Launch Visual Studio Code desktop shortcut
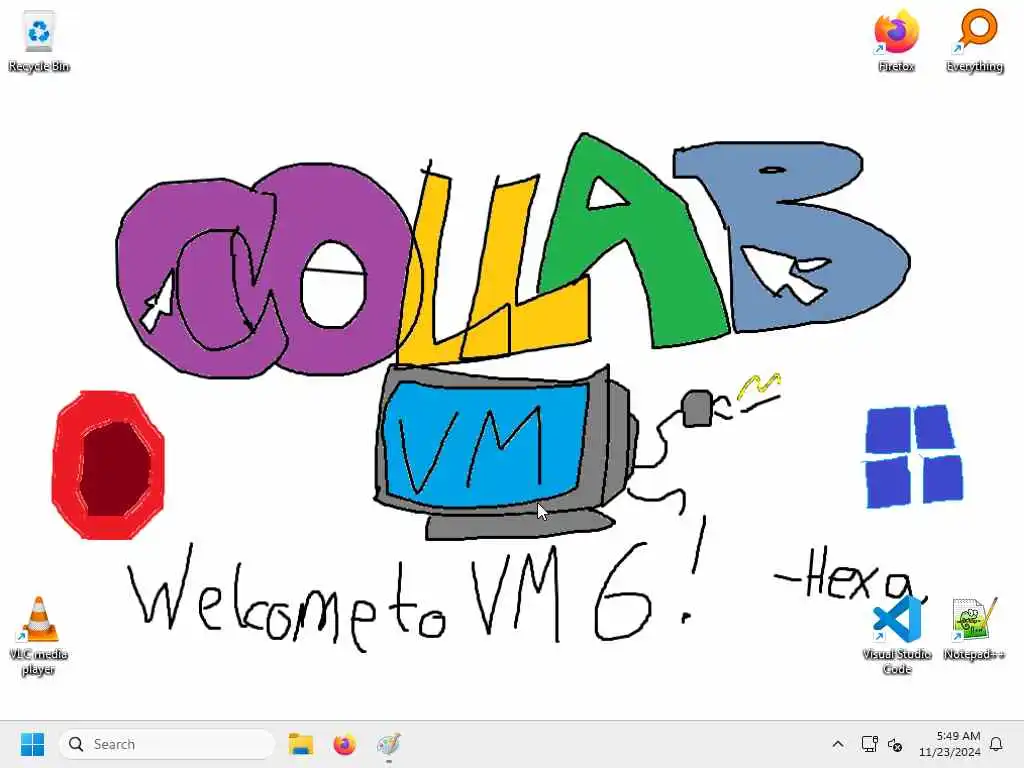 tap(897, 635)
